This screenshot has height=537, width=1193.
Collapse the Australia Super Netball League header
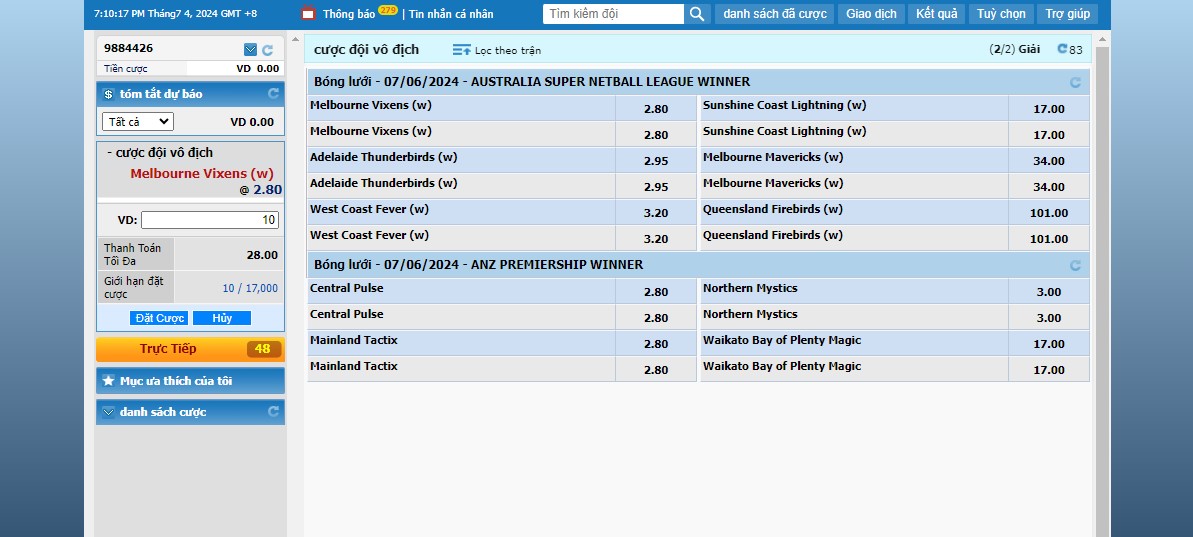click(698, 82)
